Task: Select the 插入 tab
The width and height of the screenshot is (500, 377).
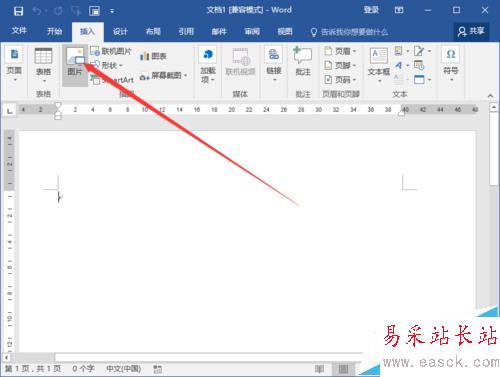Action: point(87,31)
